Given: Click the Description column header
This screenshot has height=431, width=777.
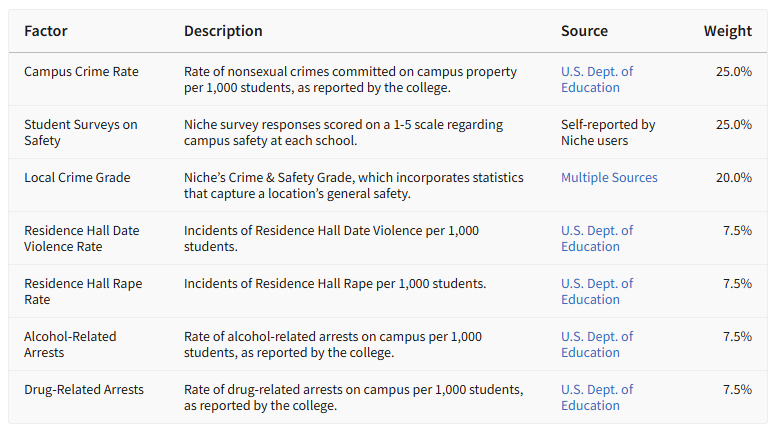Looking at the screenshot, I should pyautogui.click(x=223, y=31).
